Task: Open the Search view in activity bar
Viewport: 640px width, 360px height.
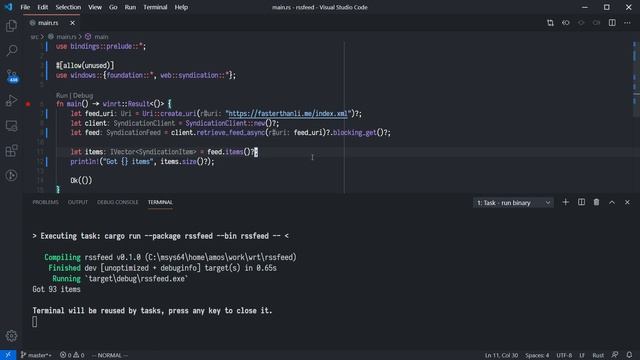Action: (11, 51)
